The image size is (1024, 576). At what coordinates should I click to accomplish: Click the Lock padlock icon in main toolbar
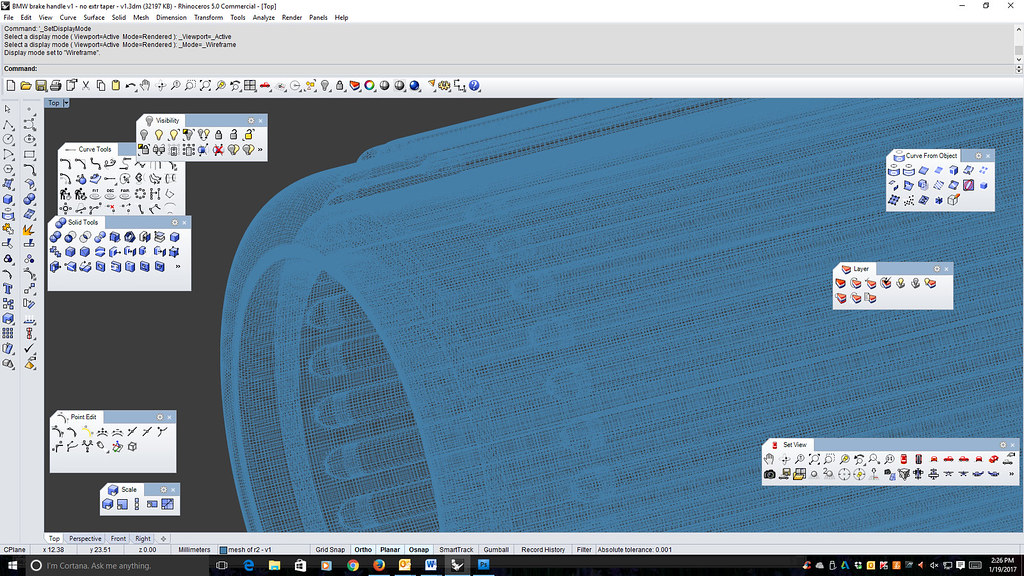(x=340, y=86)
